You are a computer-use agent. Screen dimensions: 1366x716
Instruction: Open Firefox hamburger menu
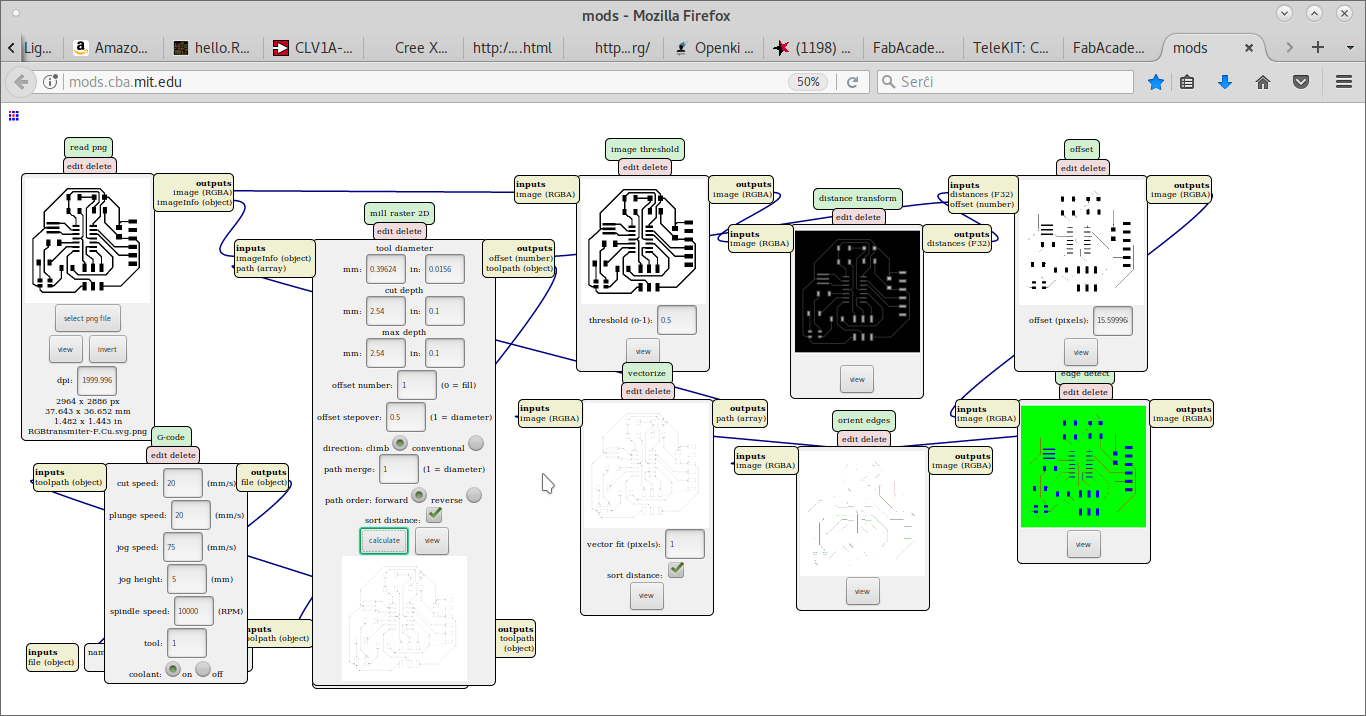click(1342, 82)
